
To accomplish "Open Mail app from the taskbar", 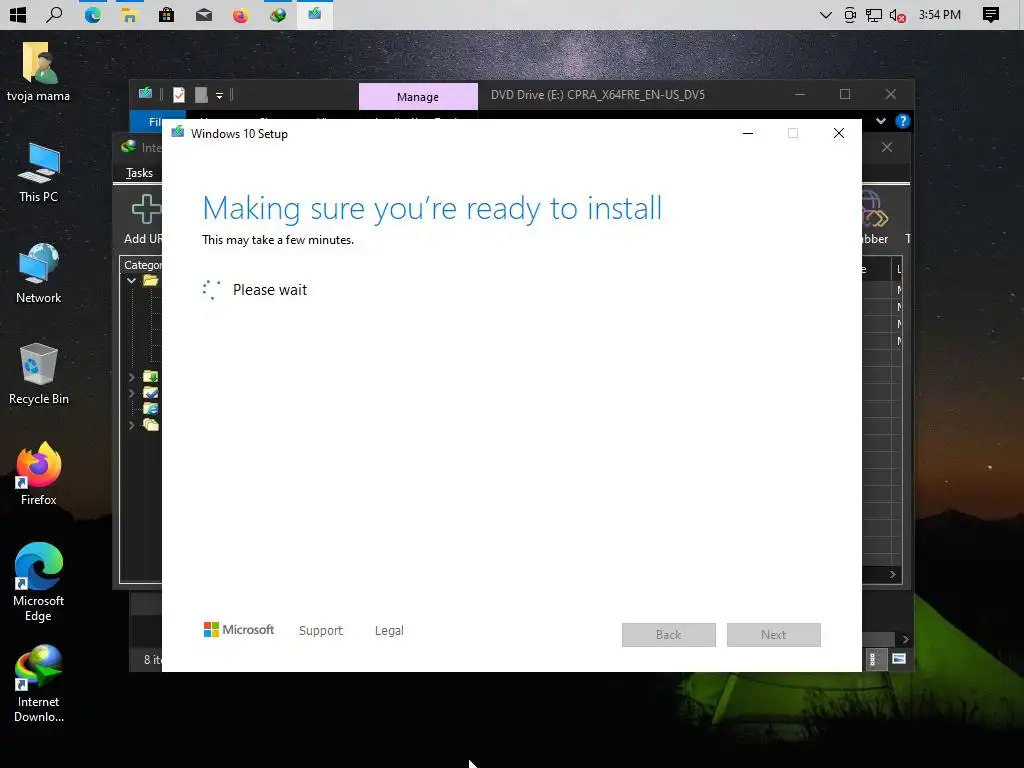I will tap(204, 14).
